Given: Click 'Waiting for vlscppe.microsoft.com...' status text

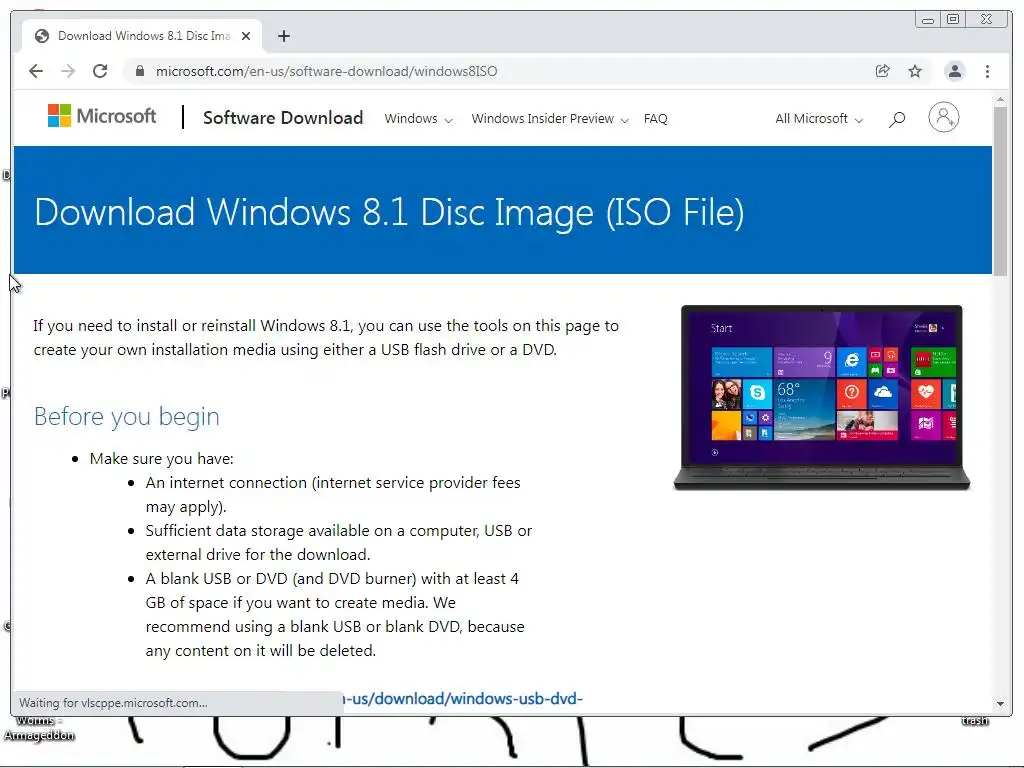Looking at the screenshot, I should [x=113, y=703].
